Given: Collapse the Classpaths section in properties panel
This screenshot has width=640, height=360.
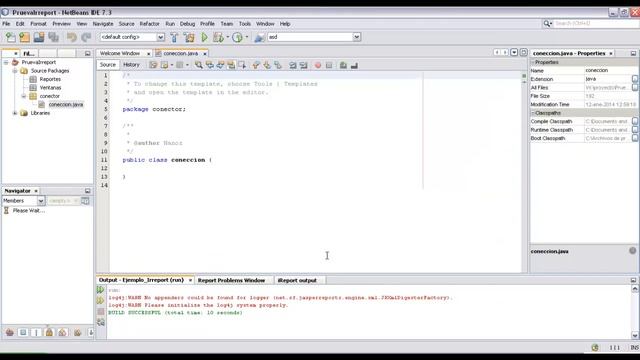Looking at the screenshot, I should (x=533, y=113).
